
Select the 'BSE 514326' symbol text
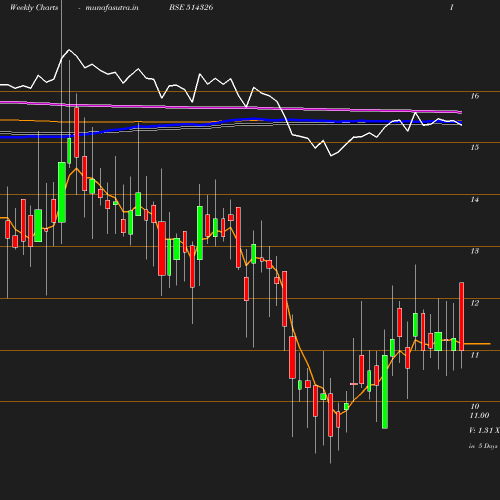191,7
